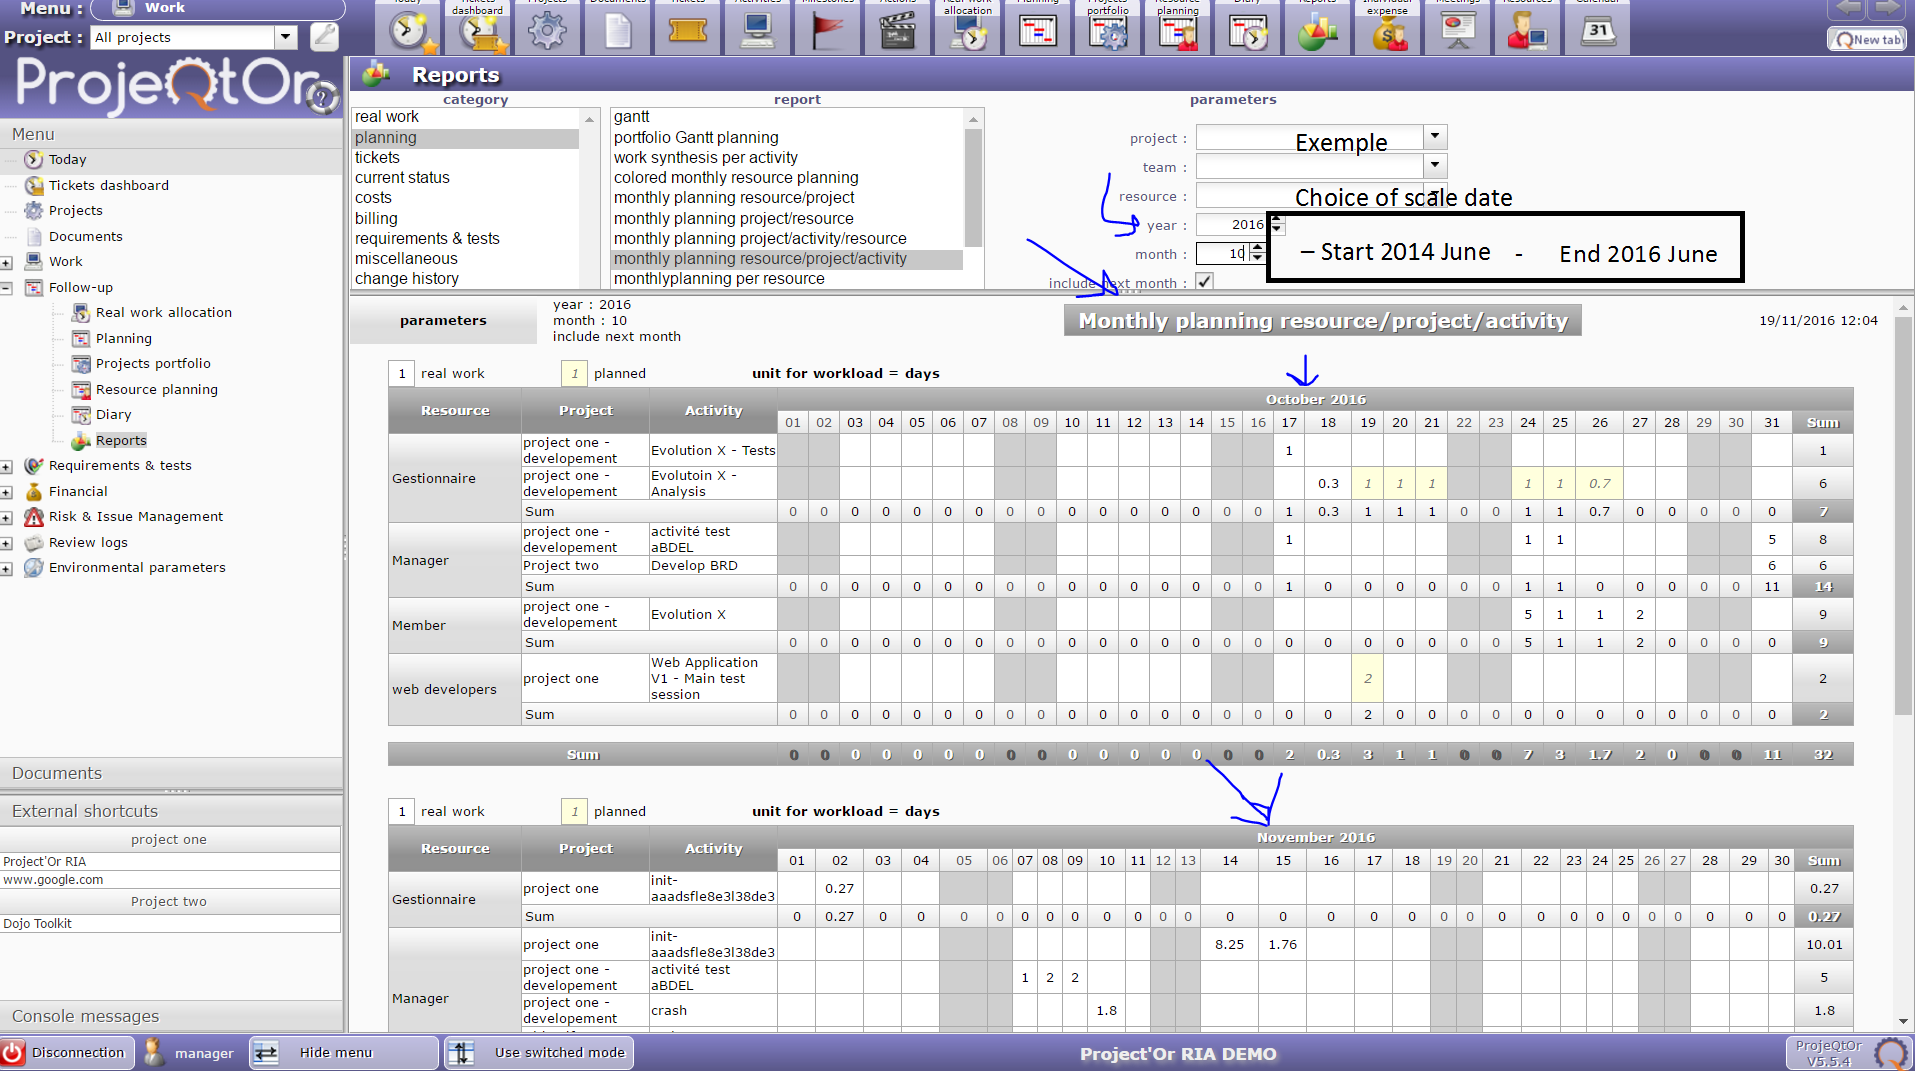Open the Meetings presentation icon
The image size is (1920, 1071).
click(1458, 32)
